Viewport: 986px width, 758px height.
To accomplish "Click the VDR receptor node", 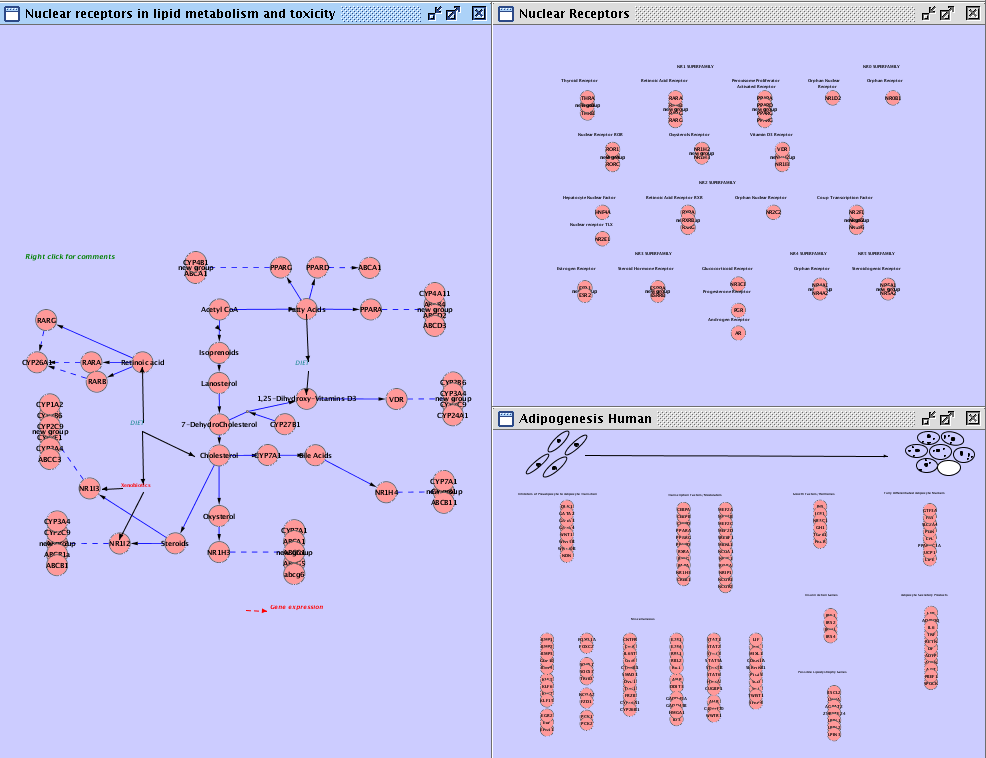I will tap(396, 399).
